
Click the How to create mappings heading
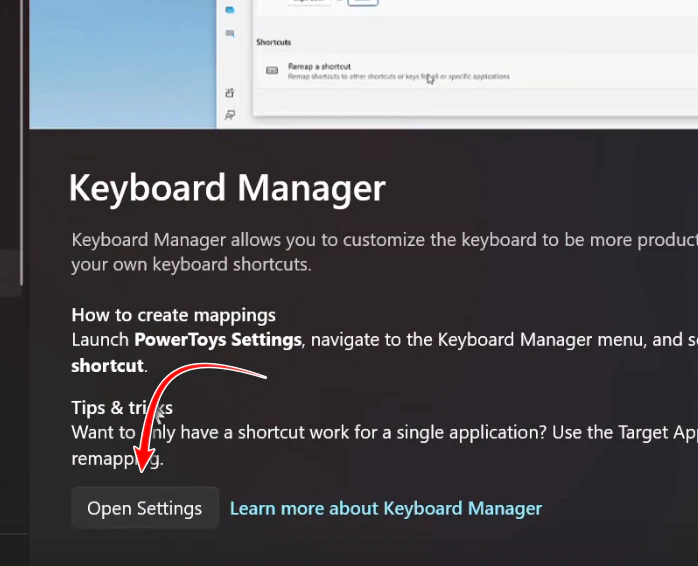(x=174, y=315)
